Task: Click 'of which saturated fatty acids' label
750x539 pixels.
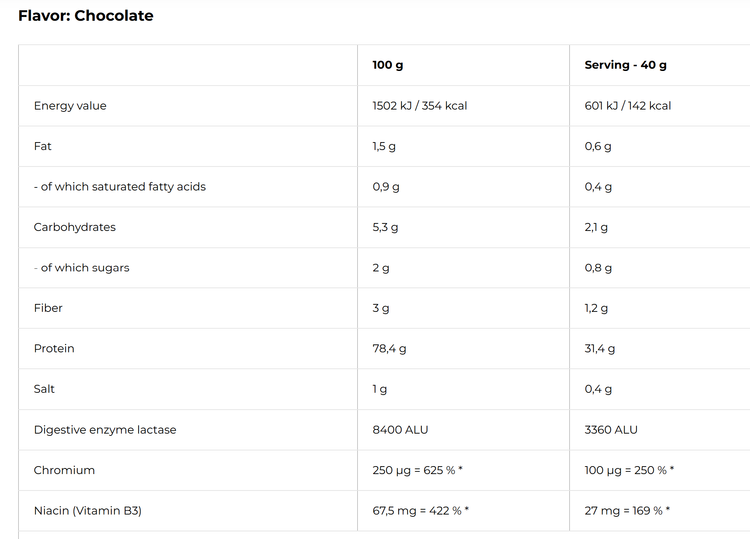Action: 122,187
